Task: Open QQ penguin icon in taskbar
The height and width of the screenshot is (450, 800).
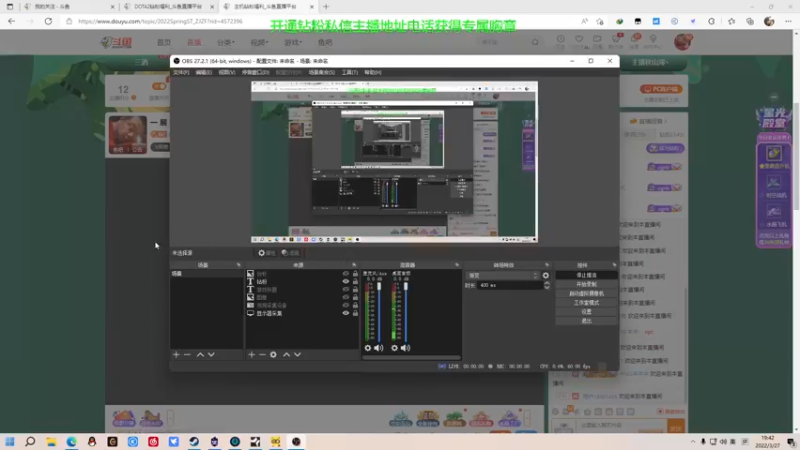Action: [92, 441]
